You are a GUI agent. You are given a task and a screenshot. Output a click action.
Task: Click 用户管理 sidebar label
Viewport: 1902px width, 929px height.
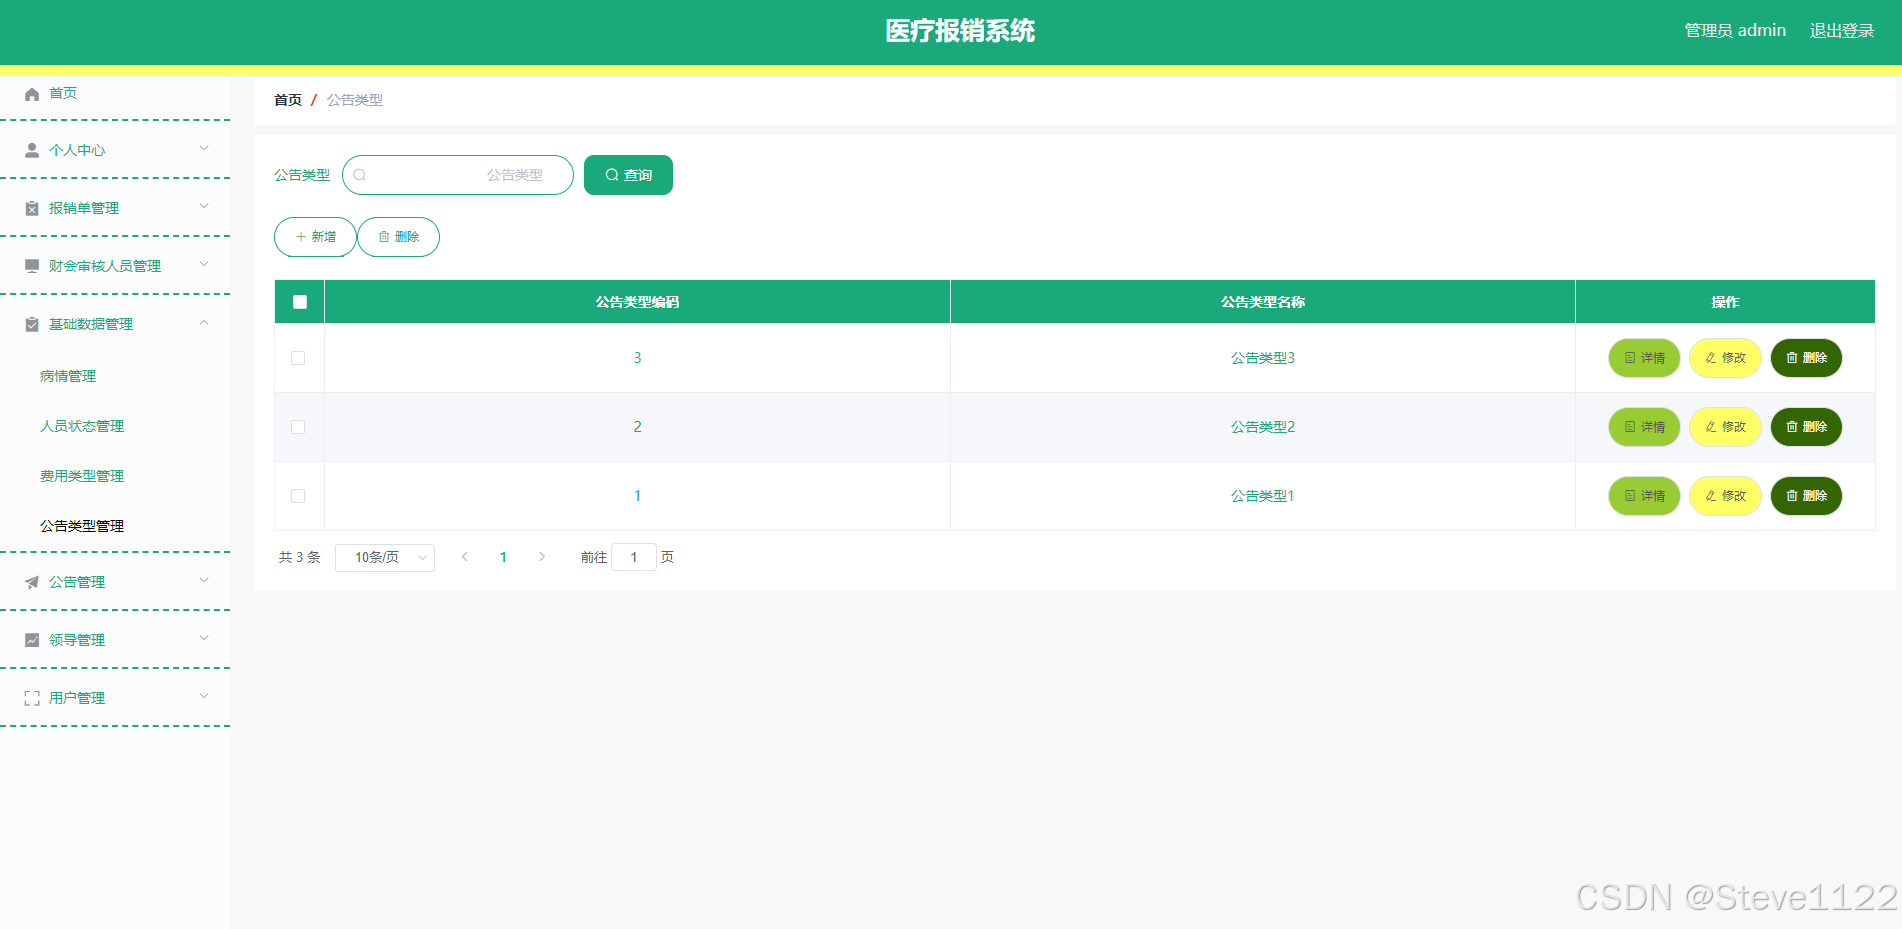(77, 698)
